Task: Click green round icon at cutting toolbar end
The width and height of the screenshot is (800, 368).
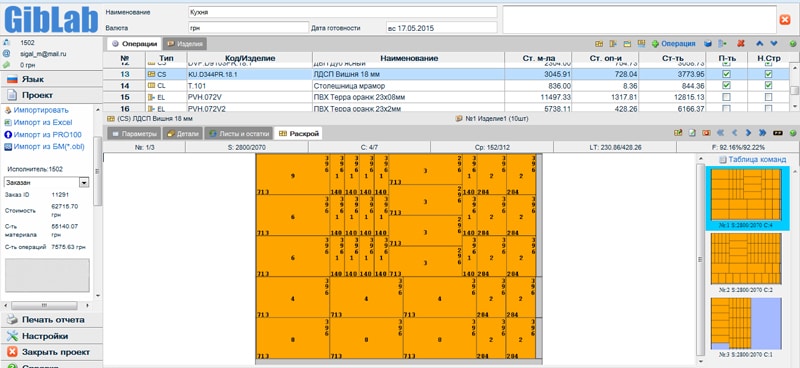Action: coord(793,133)
